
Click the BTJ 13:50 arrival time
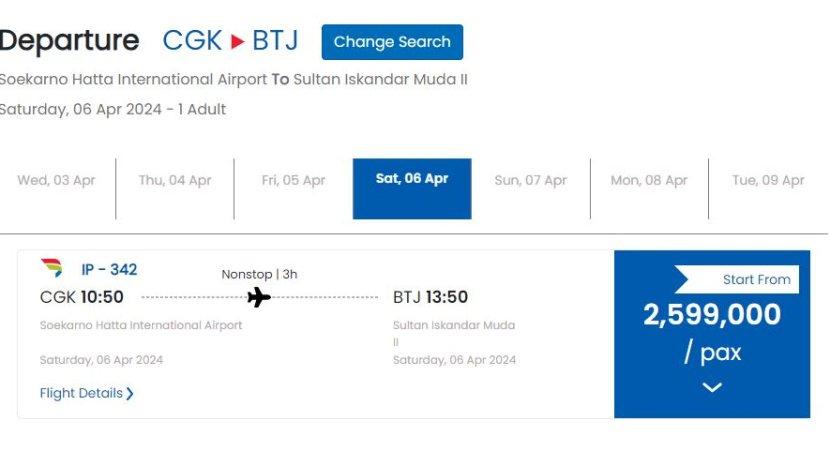pyautogui.click(x=430, y=297)
